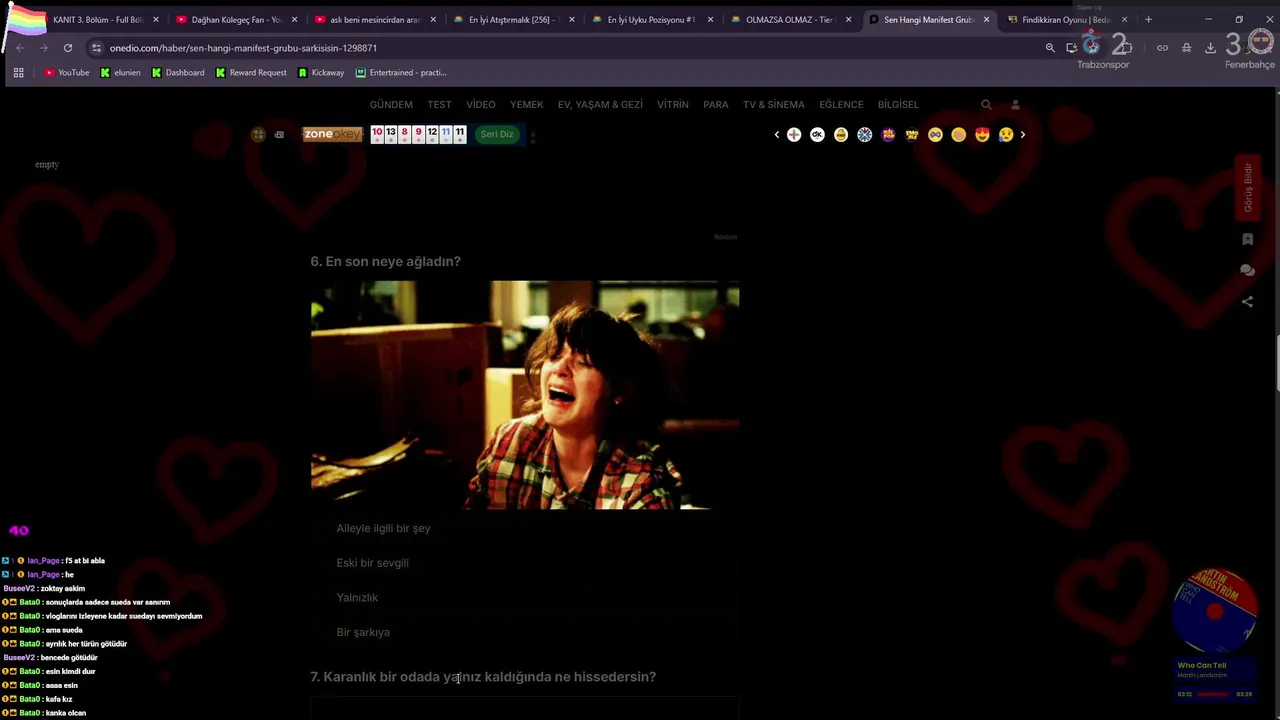Open TEST menu section
The width and height of the screenshot is (1280, 720).
click(439, 104)
